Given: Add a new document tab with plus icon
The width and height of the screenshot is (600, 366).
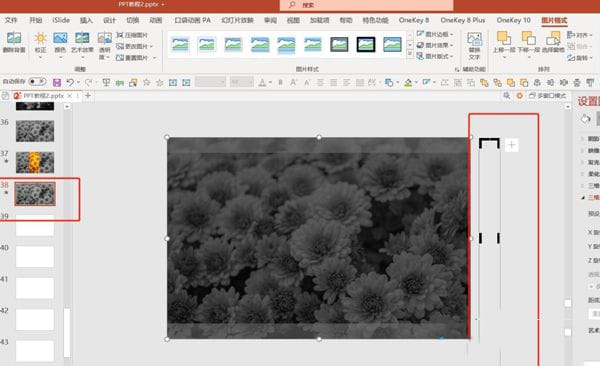Looking at the screenshot, I should tap(88, 95).
